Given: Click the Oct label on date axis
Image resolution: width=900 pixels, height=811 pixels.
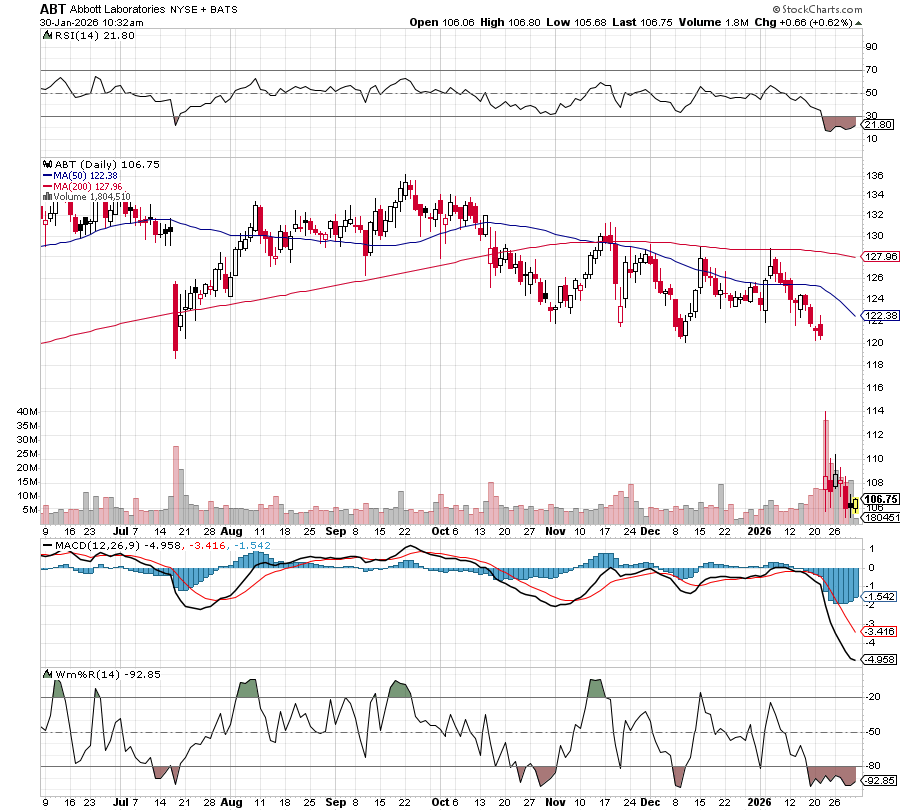Looking at the screenshot, I should coord(442,532).
